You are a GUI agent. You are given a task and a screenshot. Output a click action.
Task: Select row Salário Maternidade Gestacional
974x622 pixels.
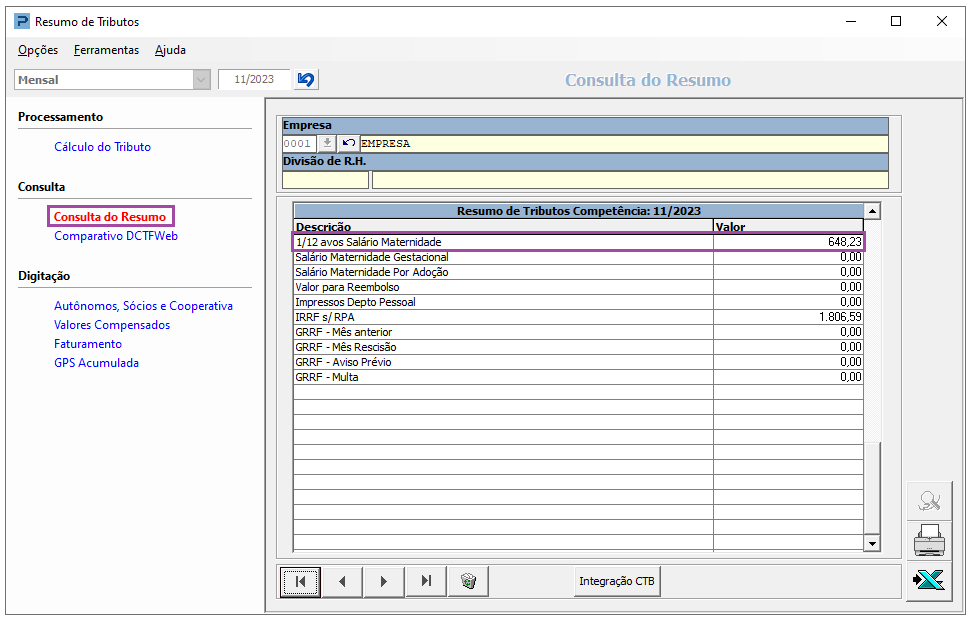tap(578, 257)
